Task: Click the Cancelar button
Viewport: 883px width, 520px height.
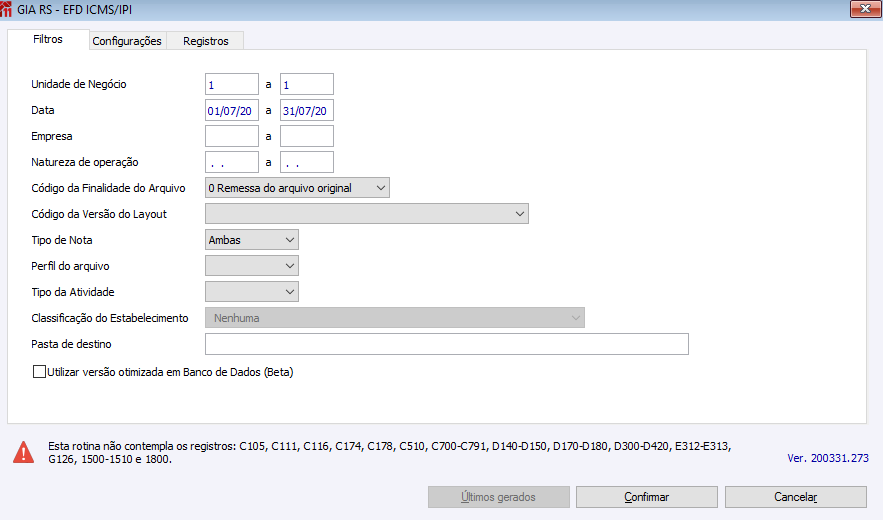Action: 796,497
